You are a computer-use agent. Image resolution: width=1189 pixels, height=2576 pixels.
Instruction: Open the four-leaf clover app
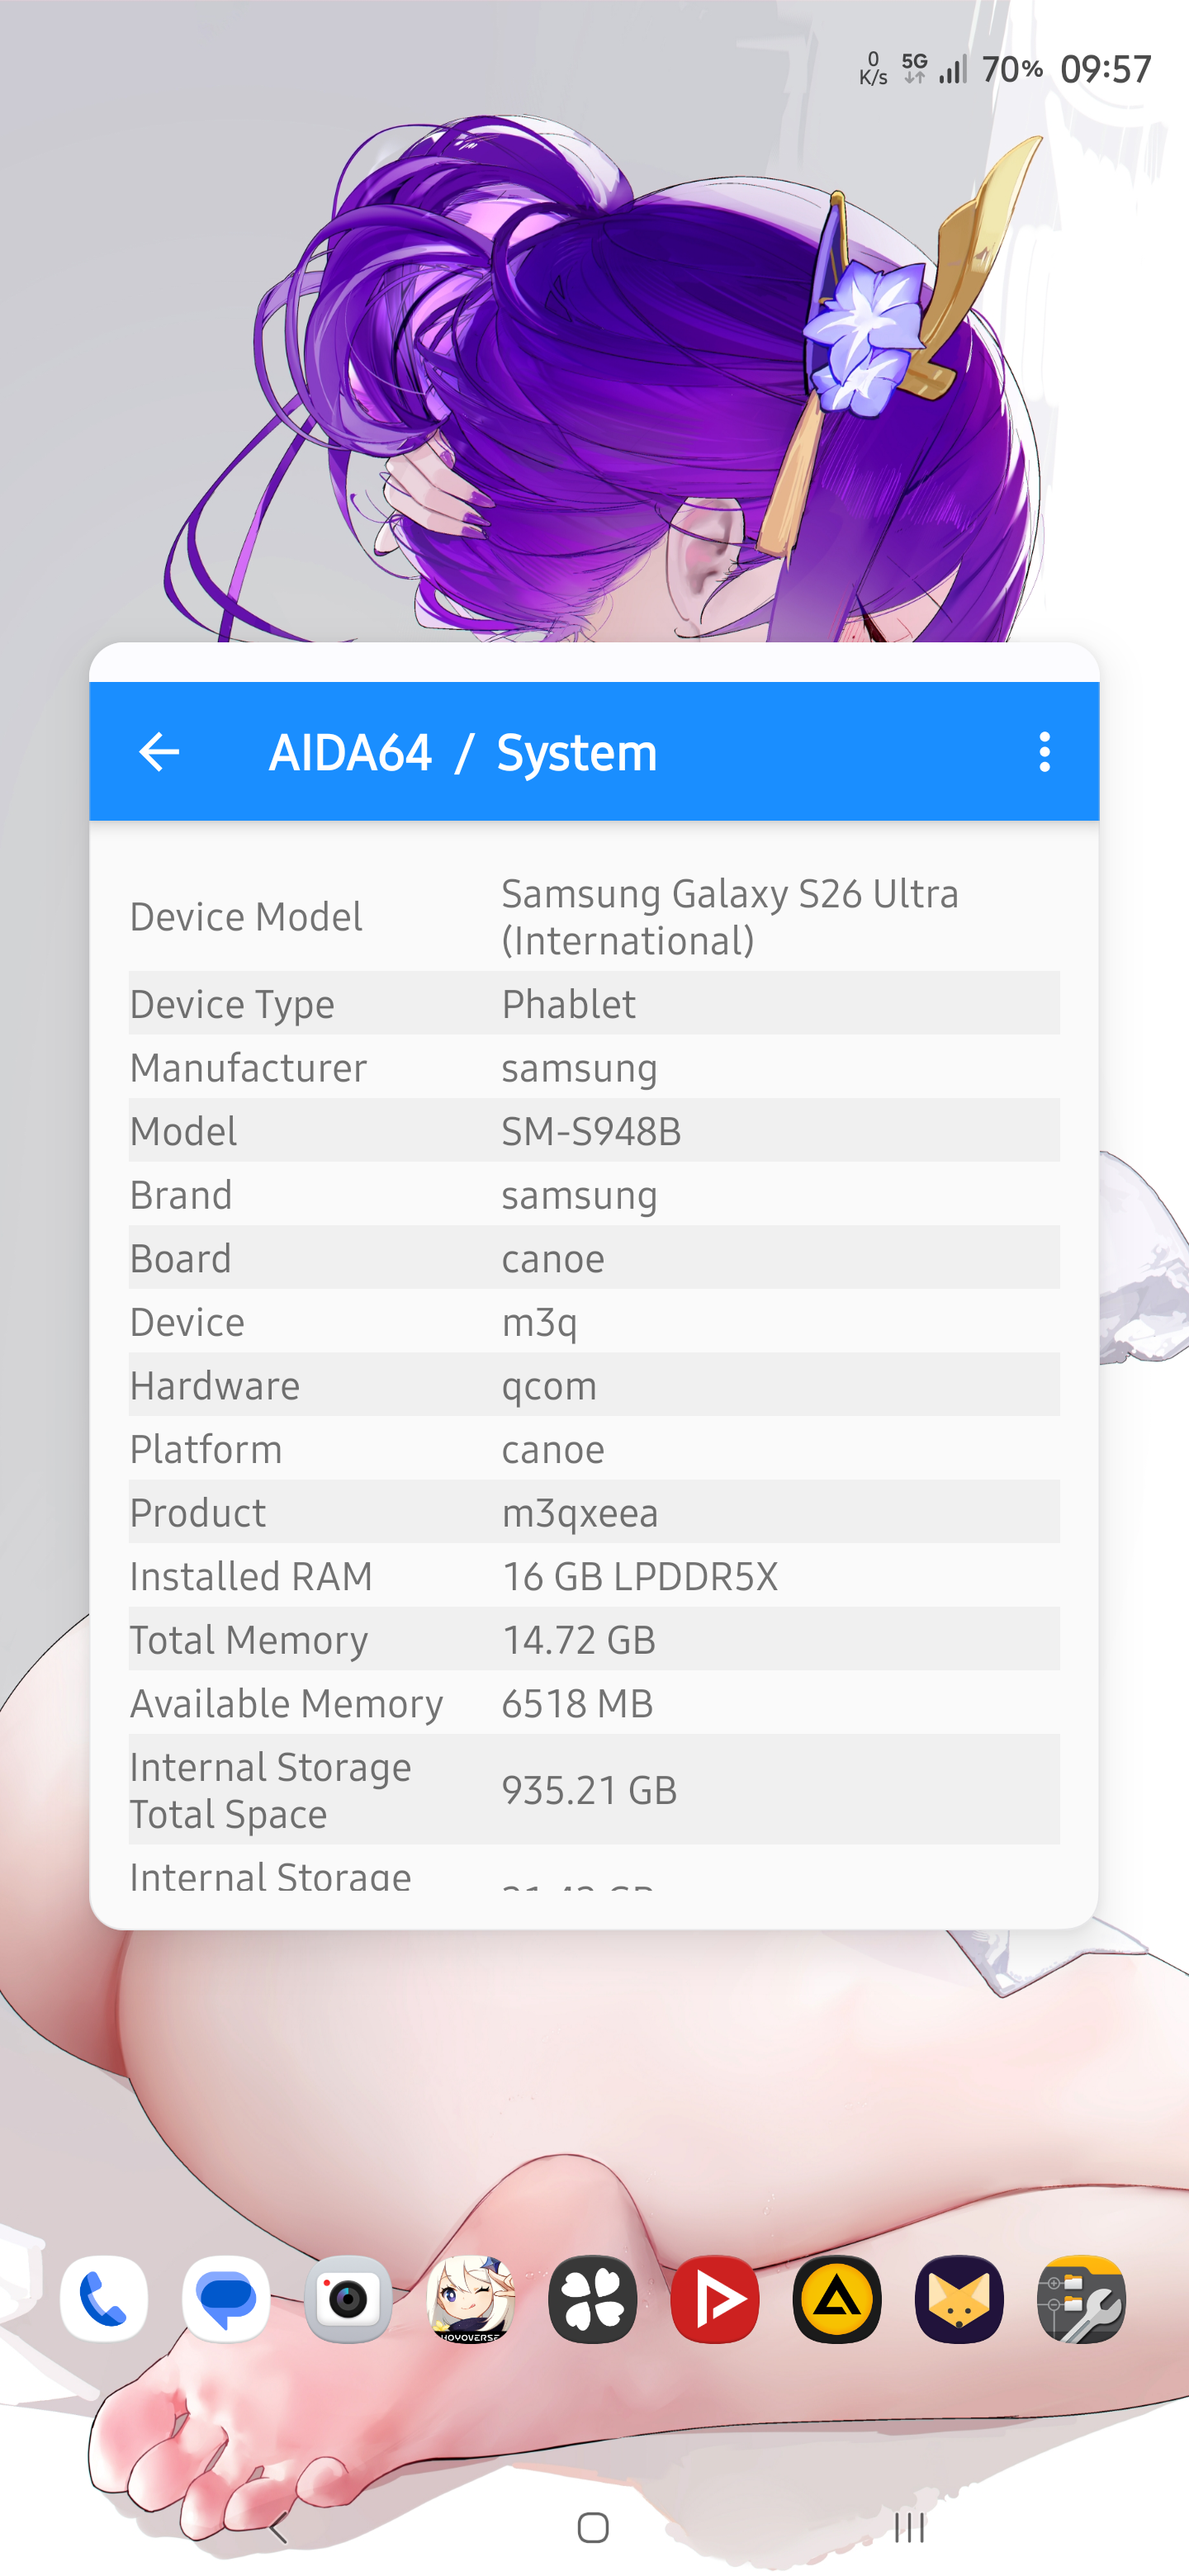pyautogui.click(x=592, y=2299)
